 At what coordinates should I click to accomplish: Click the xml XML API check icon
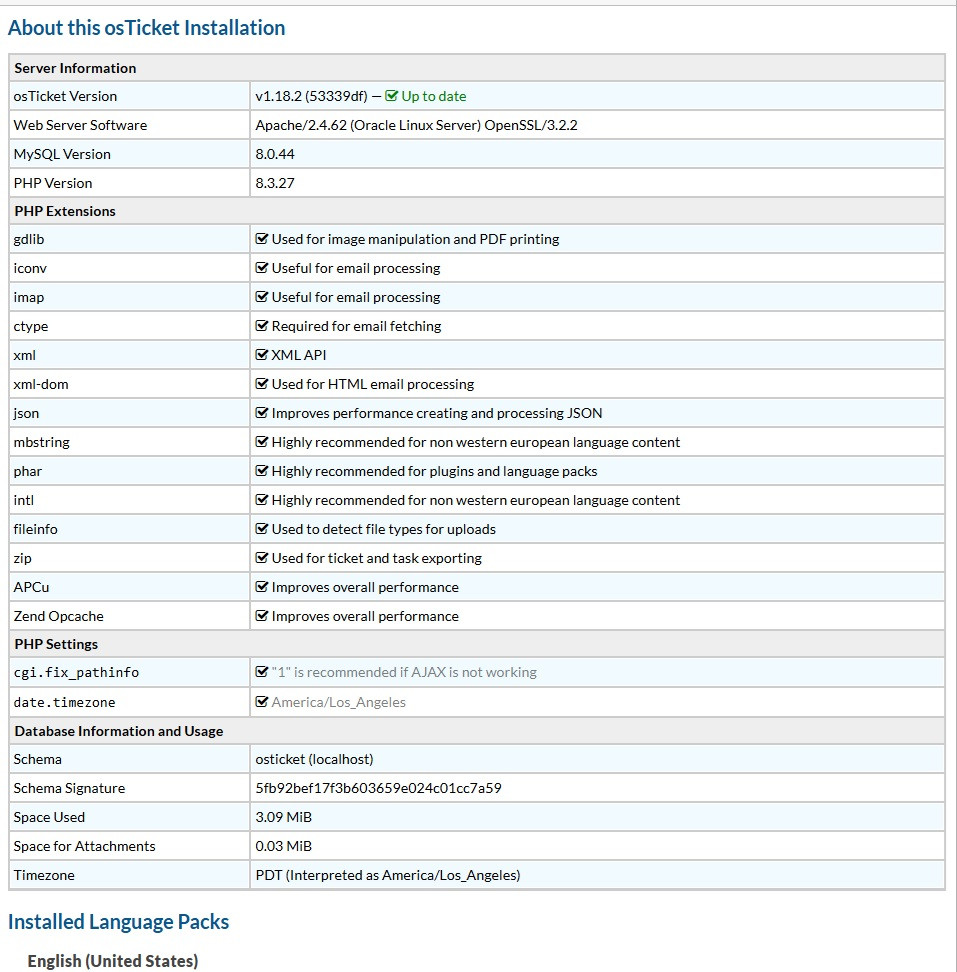[x=262, y=355]
